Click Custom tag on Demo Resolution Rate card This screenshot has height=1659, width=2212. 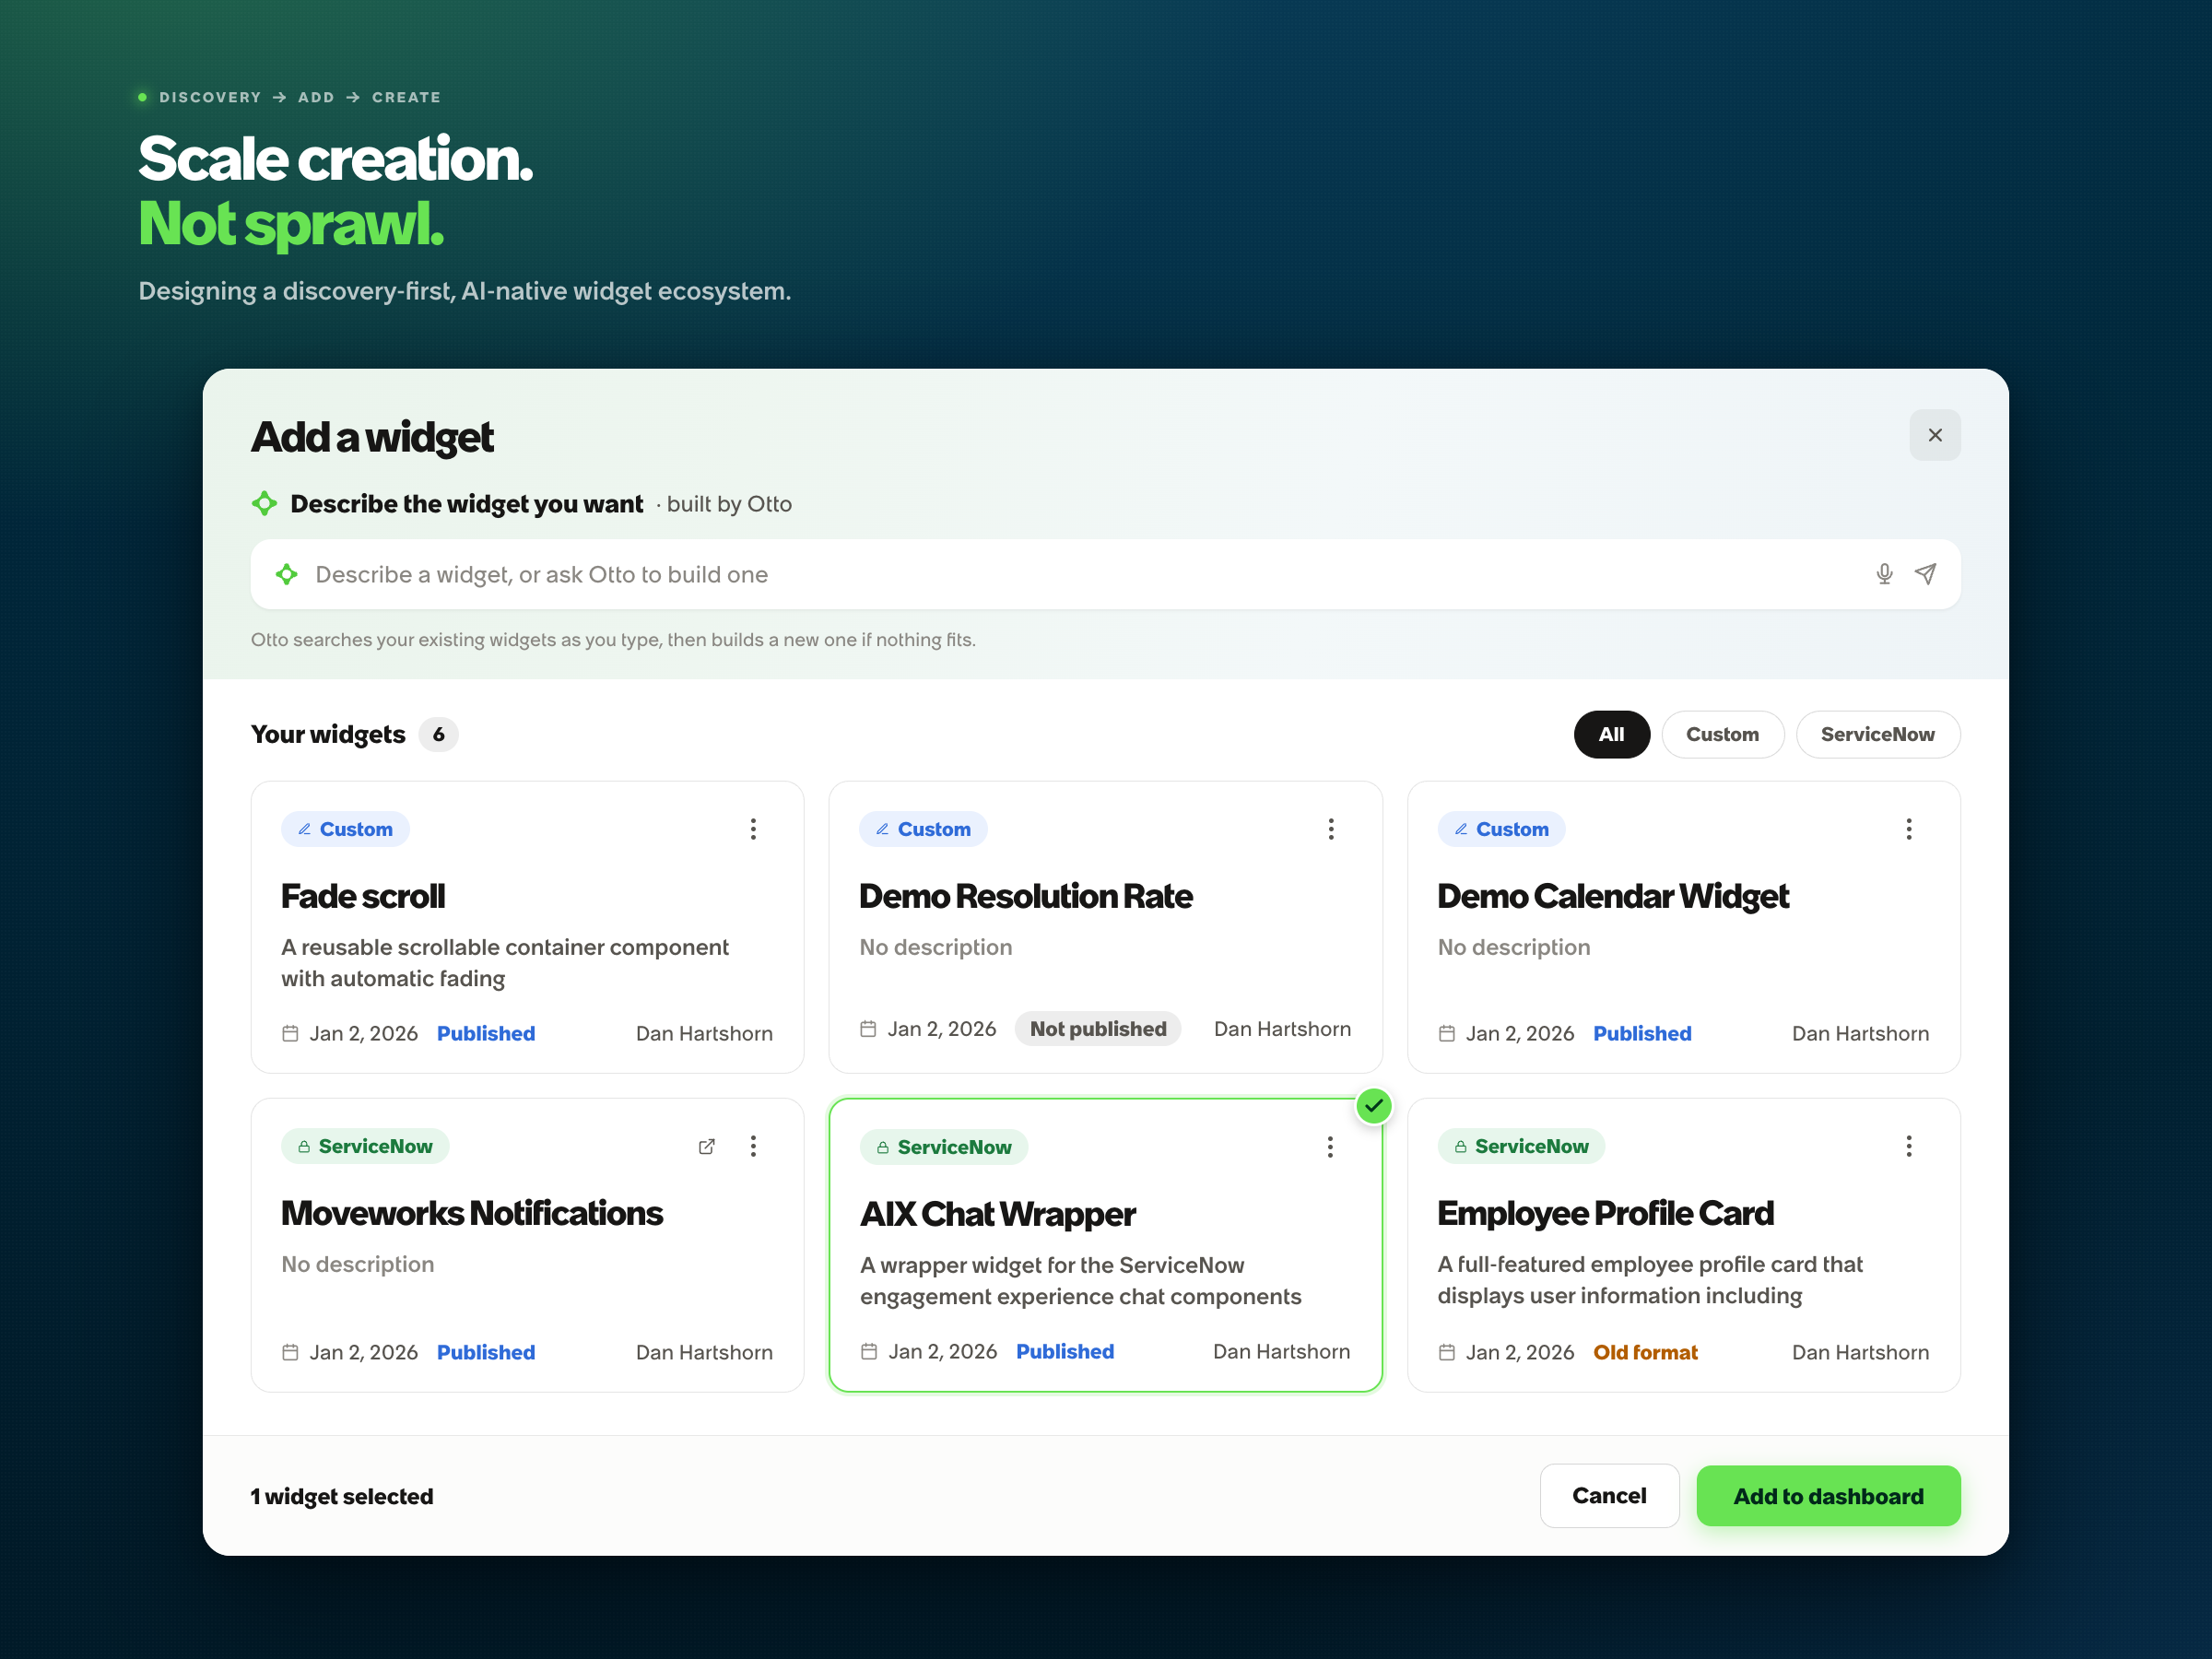pos(923,829)
